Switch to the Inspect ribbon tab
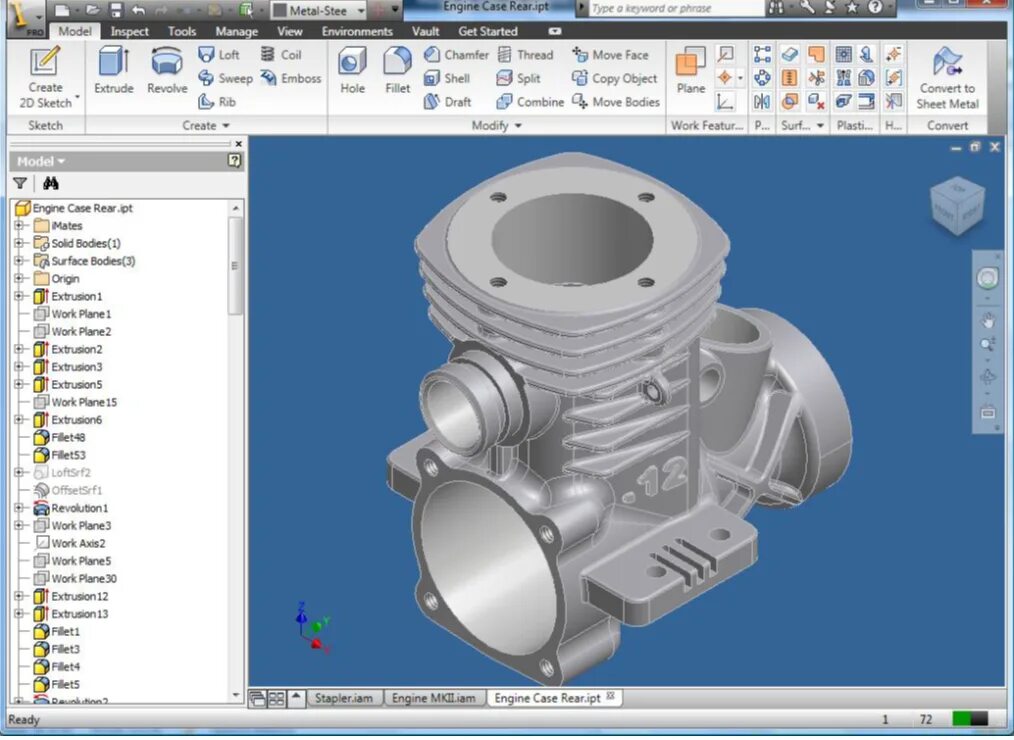1014x740 pixels. coord(129,31)
